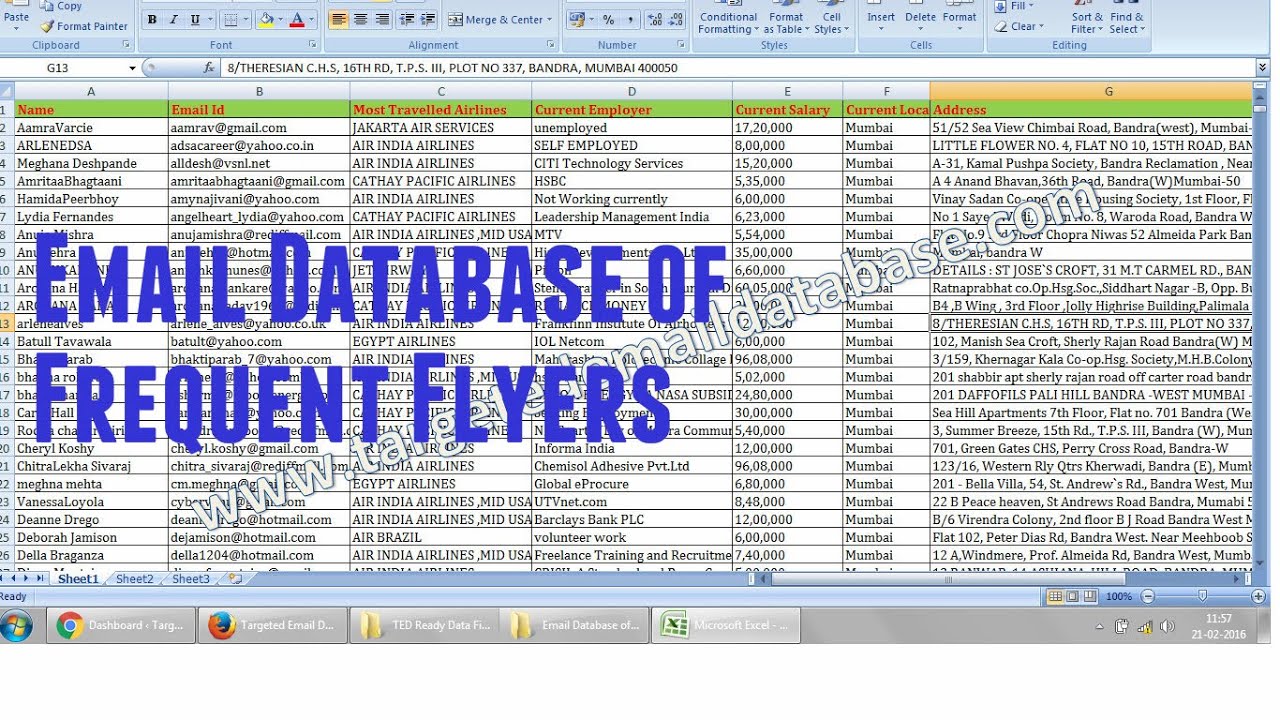Click the Page Layout view toggle
Viewport: 1280px width, 720px height.
pos(1072,595)
